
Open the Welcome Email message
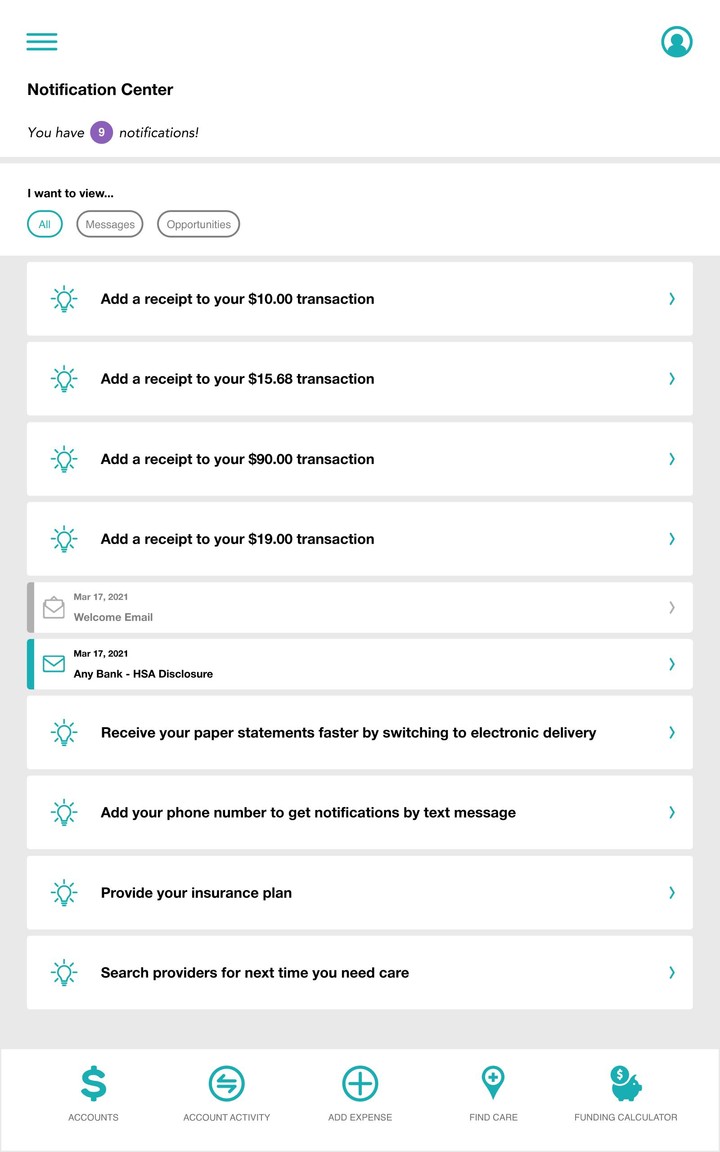[x=113, y=617]
